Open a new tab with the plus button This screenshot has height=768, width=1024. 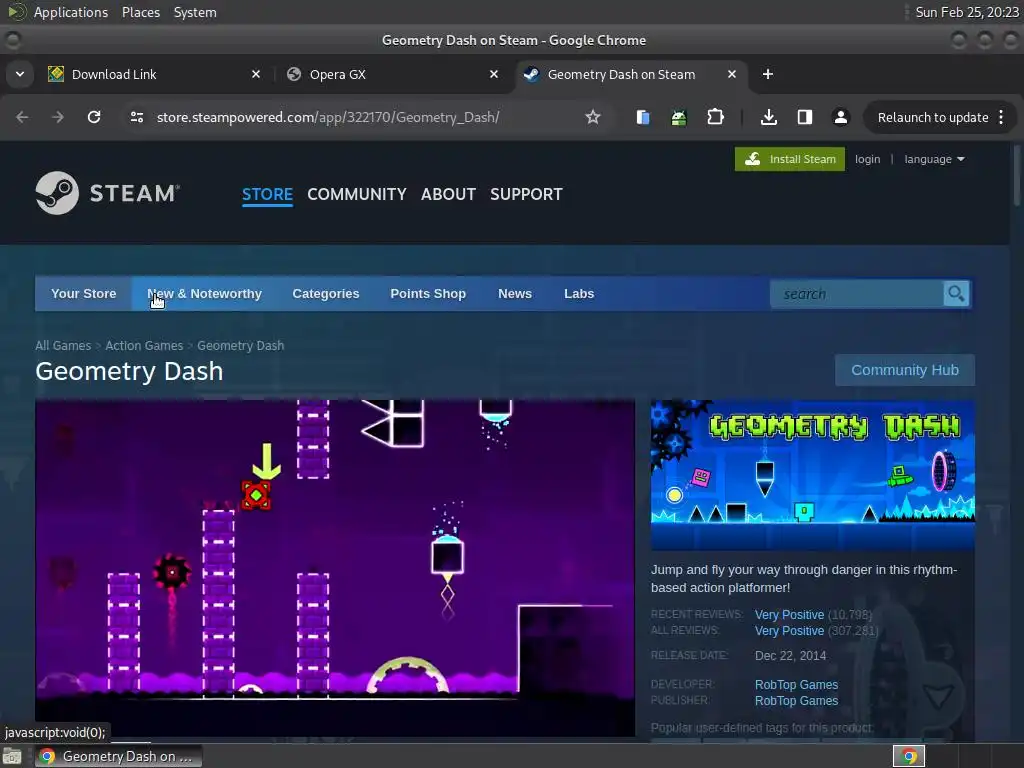[768, 74]
